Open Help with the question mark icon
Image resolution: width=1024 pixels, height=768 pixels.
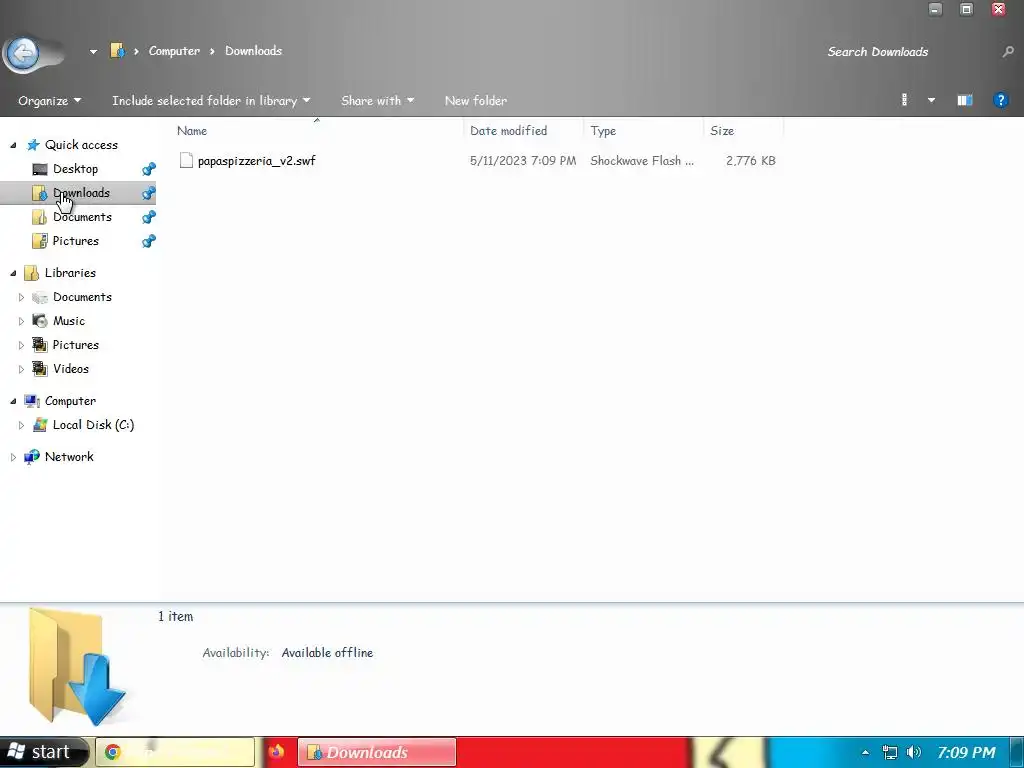pos(1000,100)
